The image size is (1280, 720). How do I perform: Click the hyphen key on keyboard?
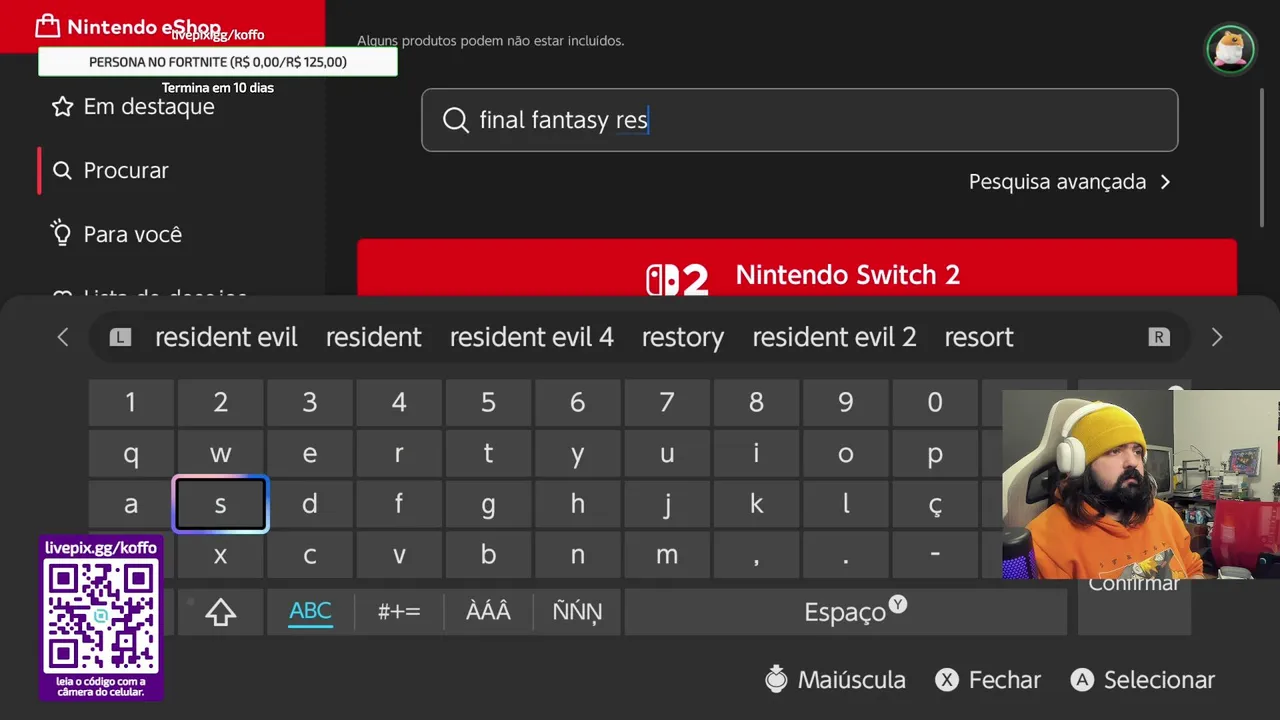[x=935, y=556]
